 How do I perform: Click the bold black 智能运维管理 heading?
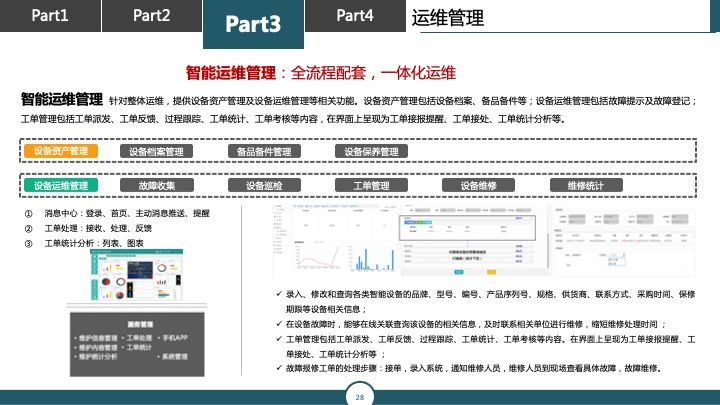pyautogui.click(x=62, y=99)
